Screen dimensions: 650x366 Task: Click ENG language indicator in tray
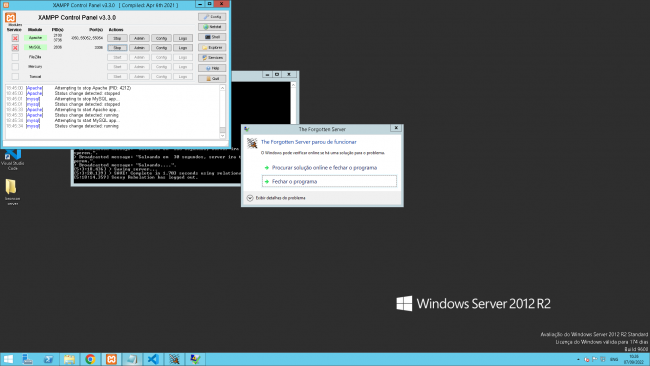(x=614, y=359)
